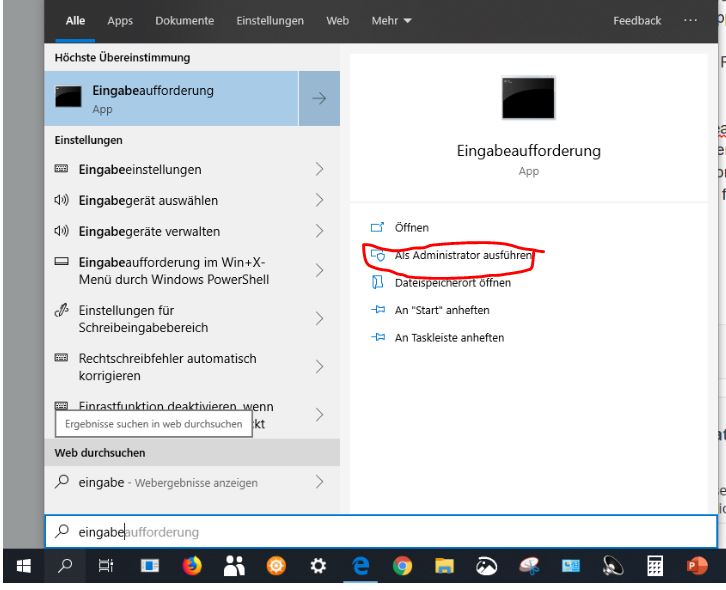Click the folder icon beside Dateispeicherort öffnen

378,282
